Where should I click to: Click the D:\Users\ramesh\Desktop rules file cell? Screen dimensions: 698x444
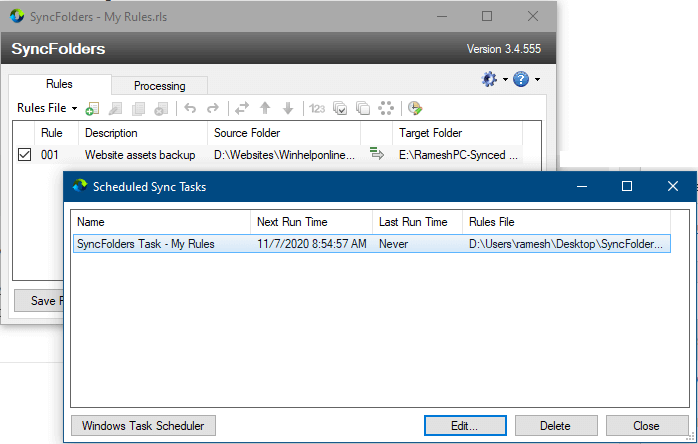(x=566, y=244)
